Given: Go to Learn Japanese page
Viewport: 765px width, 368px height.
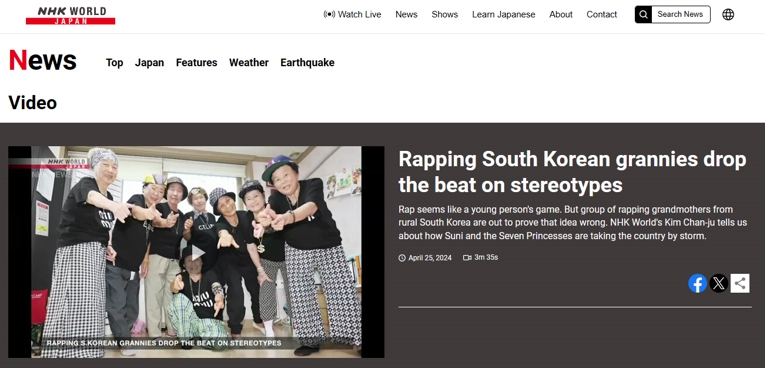Looking at the screenshot, I should tap(503, 15).
